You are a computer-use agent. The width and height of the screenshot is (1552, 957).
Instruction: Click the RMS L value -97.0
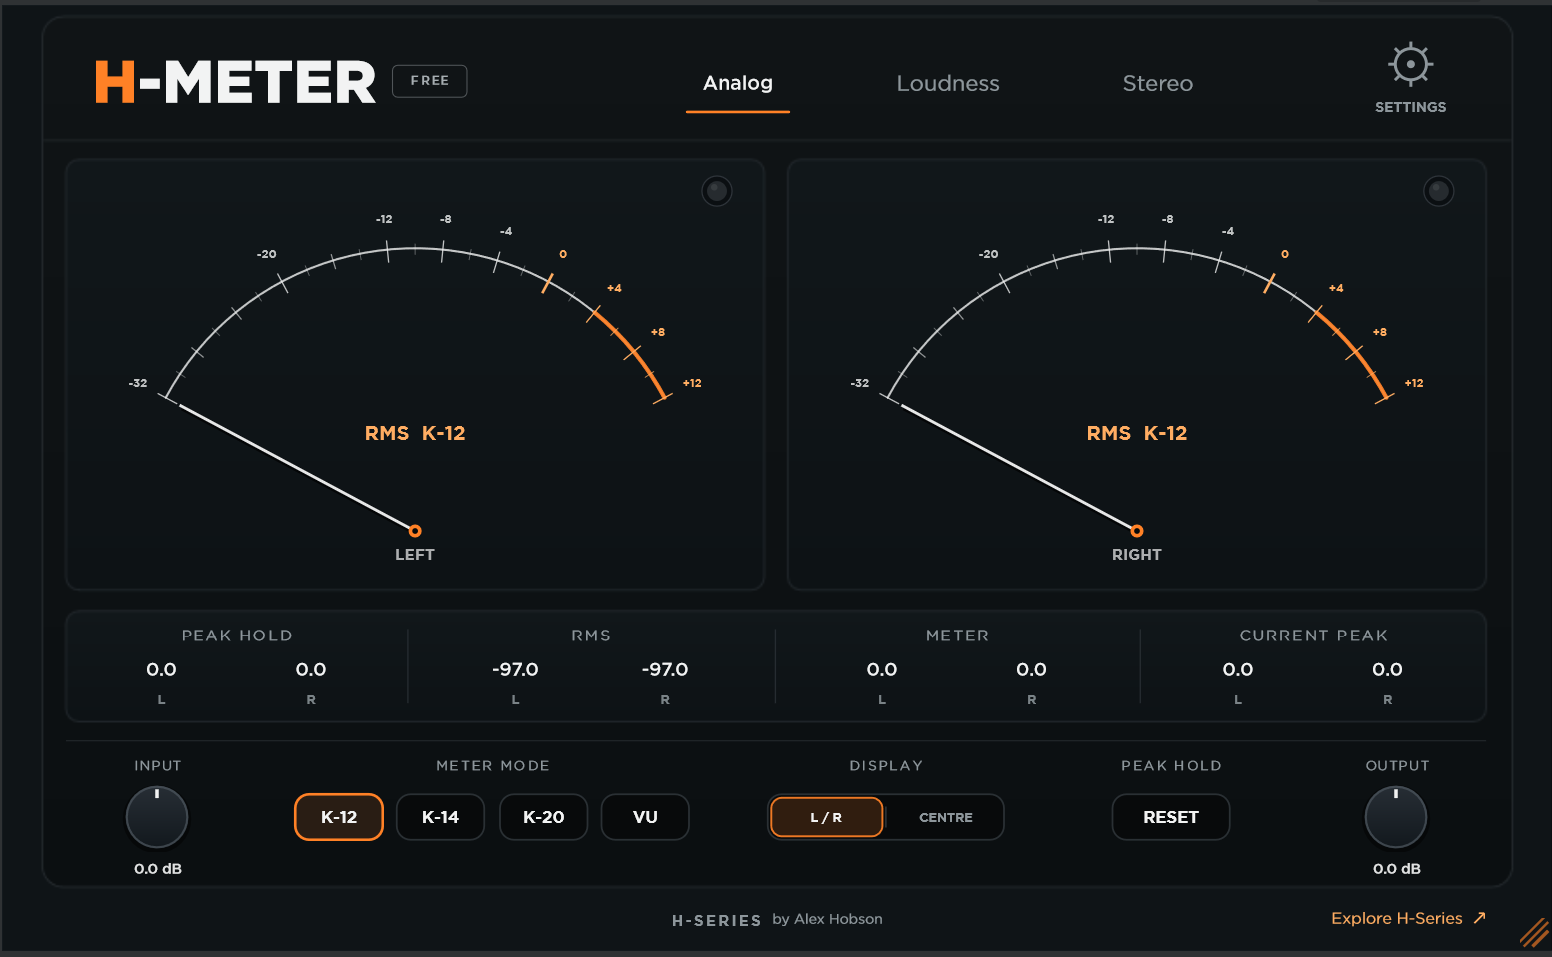click(x=515, y=670)
